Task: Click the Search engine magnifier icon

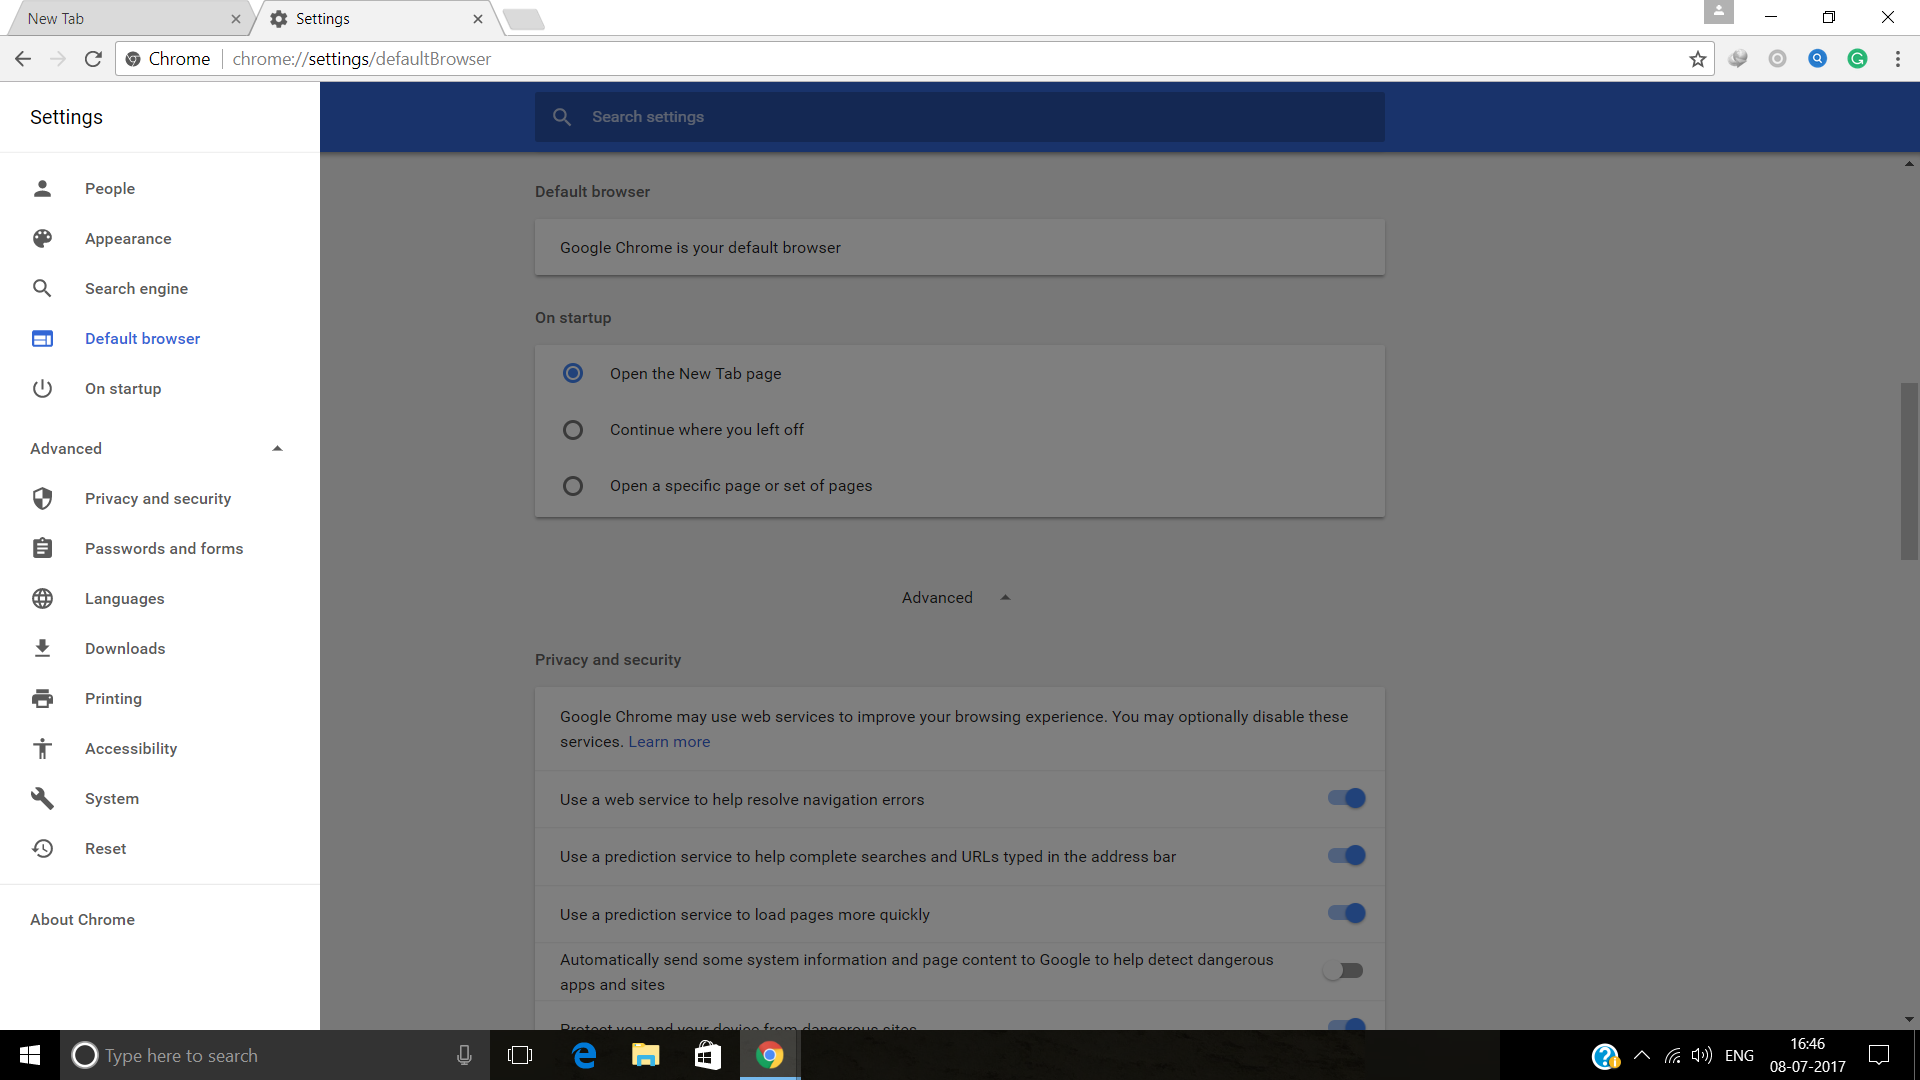Action: 42,288
